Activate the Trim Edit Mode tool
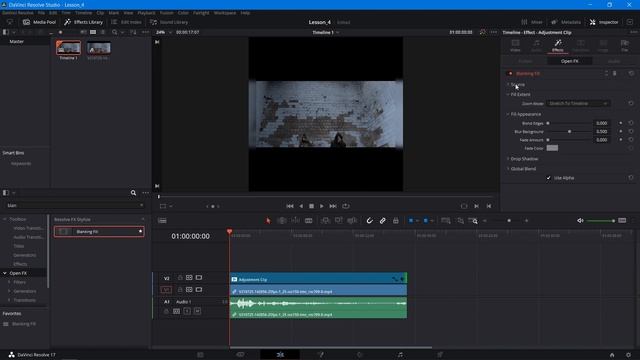 [x=282, y=220]
